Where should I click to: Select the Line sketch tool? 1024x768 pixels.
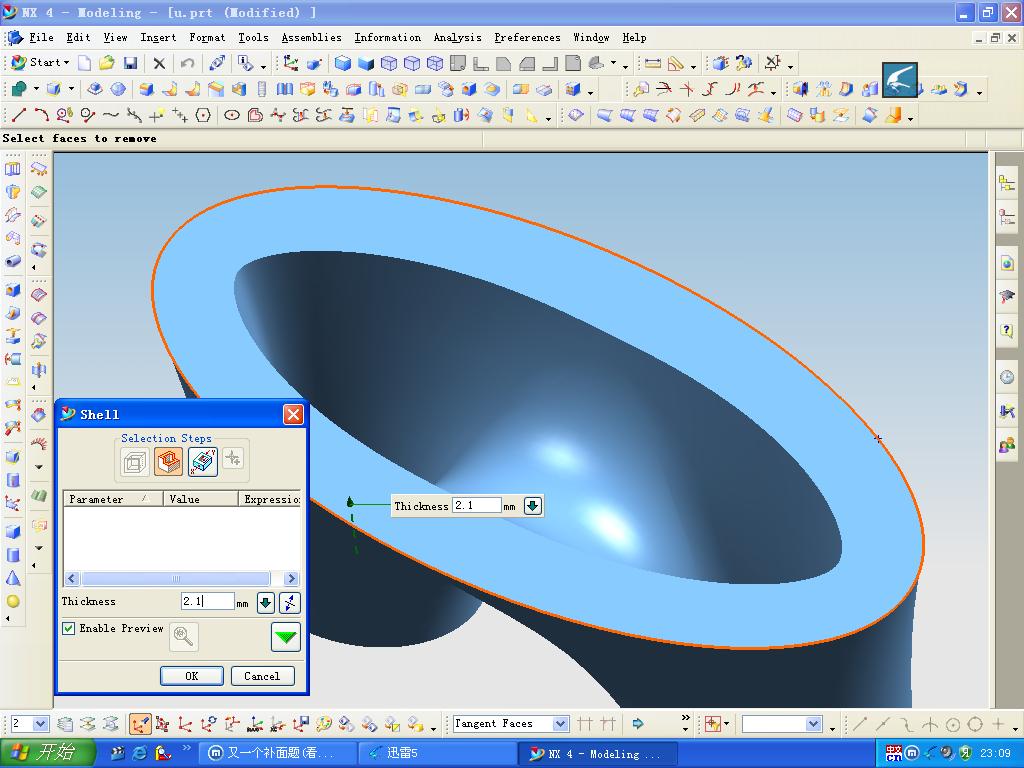19,115
